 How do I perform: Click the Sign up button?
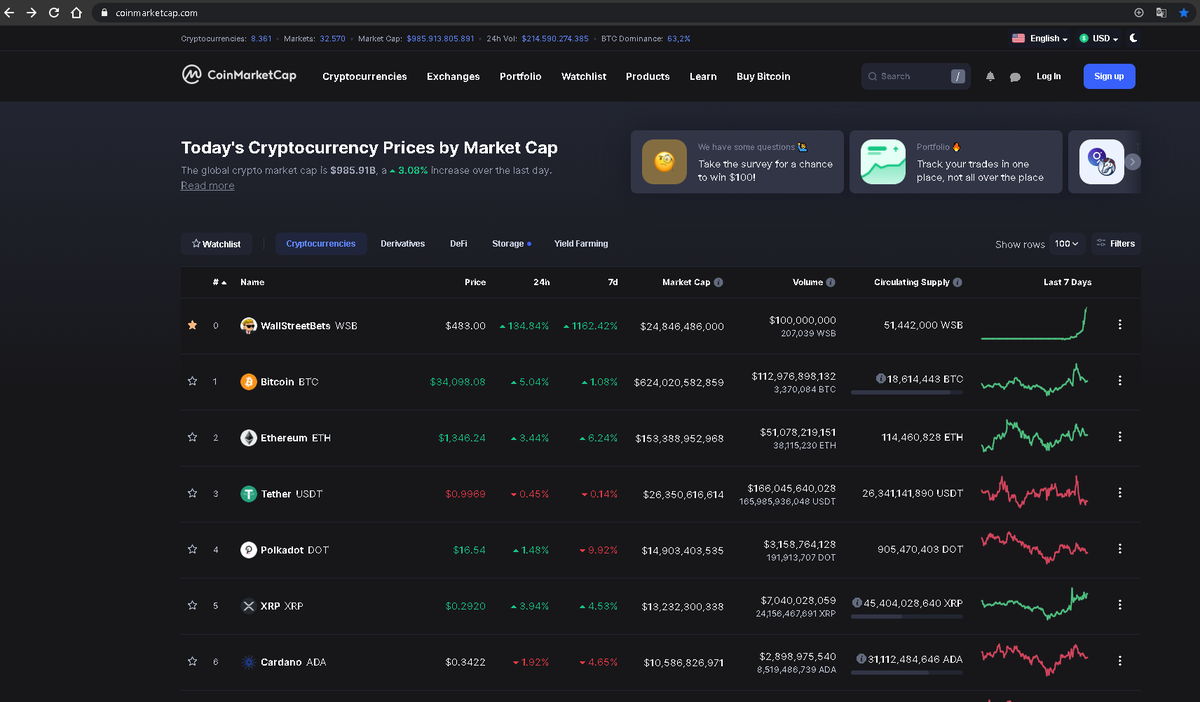pyautogui.click(x=1109, y=76)
